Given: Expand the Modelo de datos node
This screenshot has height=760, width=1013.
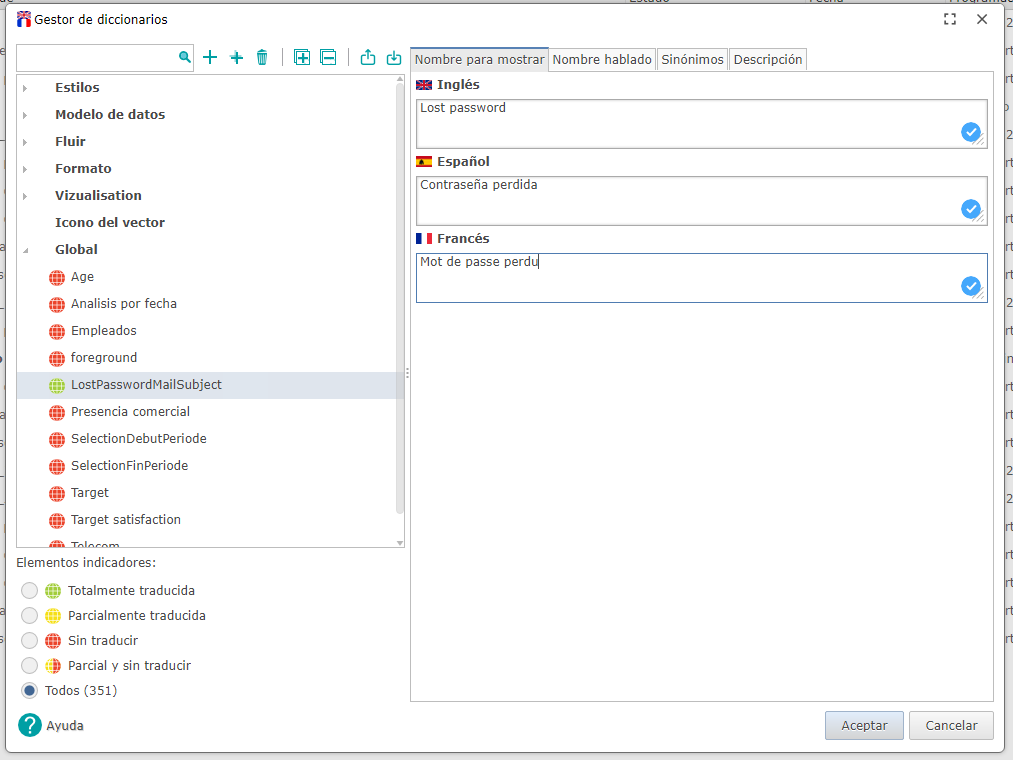Looking at the screenshot, I should pyautogui.click(x=25, y=115).
